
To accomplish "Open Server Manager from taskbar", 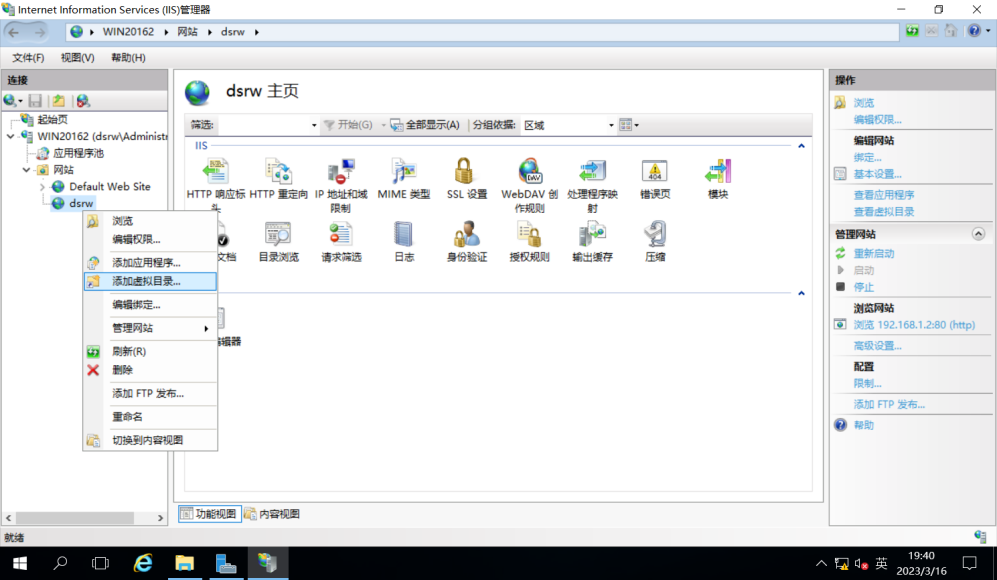I will tap(226, 563).
